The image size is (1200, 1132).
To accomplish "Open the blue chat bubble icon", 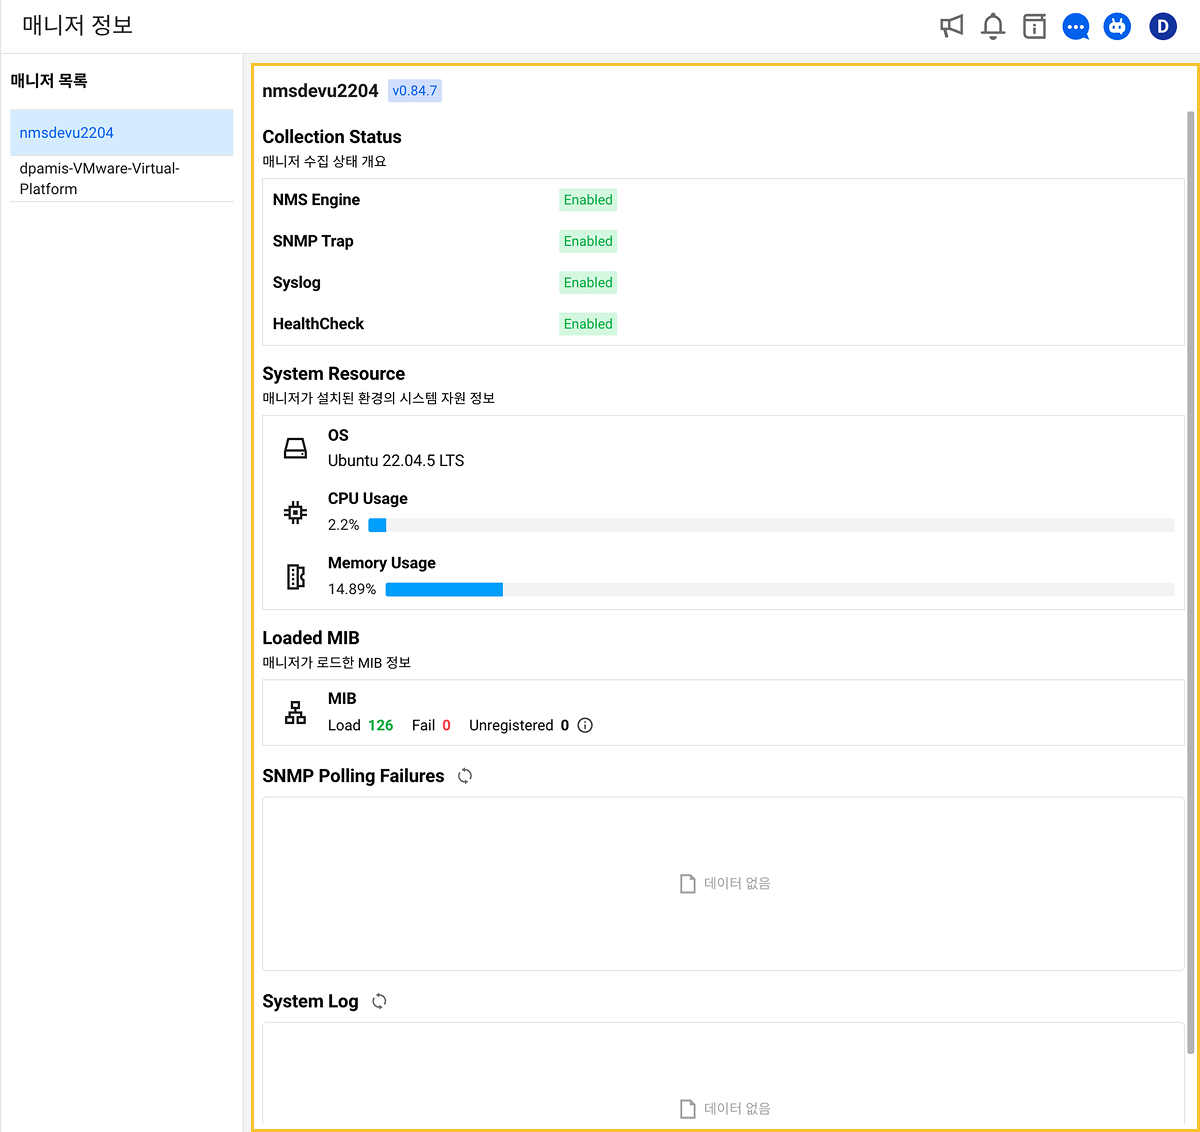I will (1076, 27).
